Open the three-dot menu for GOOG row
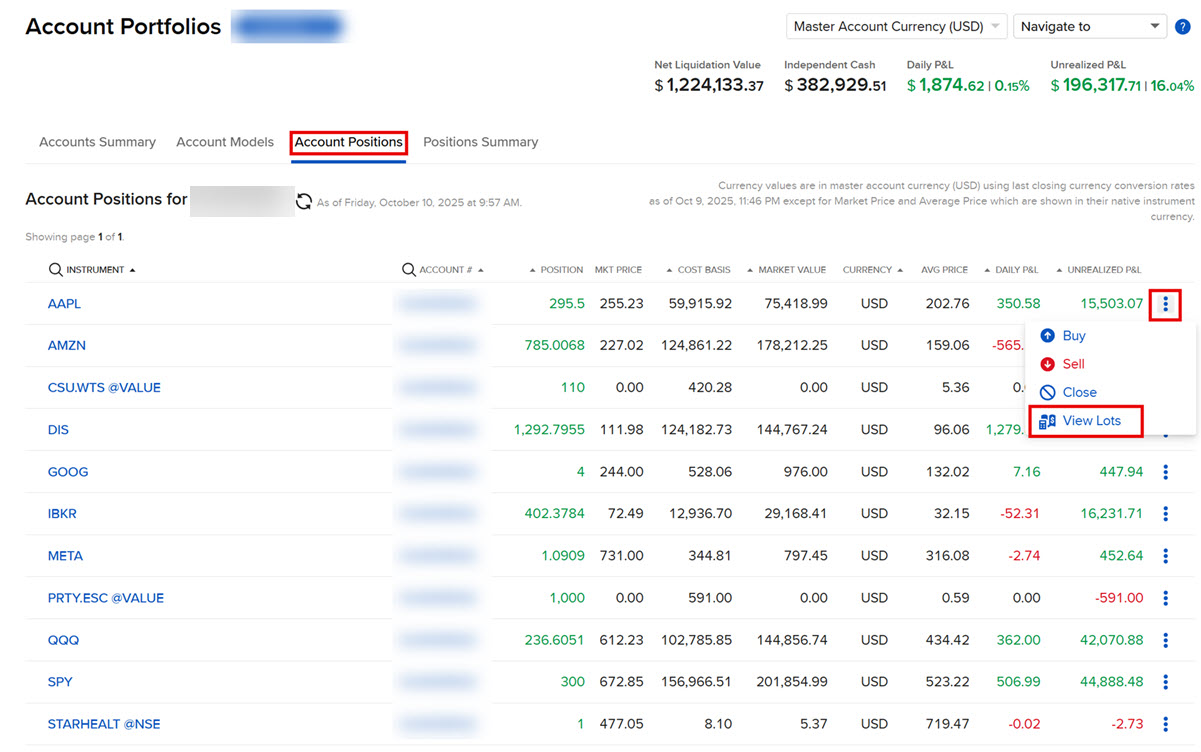The width and height of the screenshot is (1201, 752). [1165, 472]
